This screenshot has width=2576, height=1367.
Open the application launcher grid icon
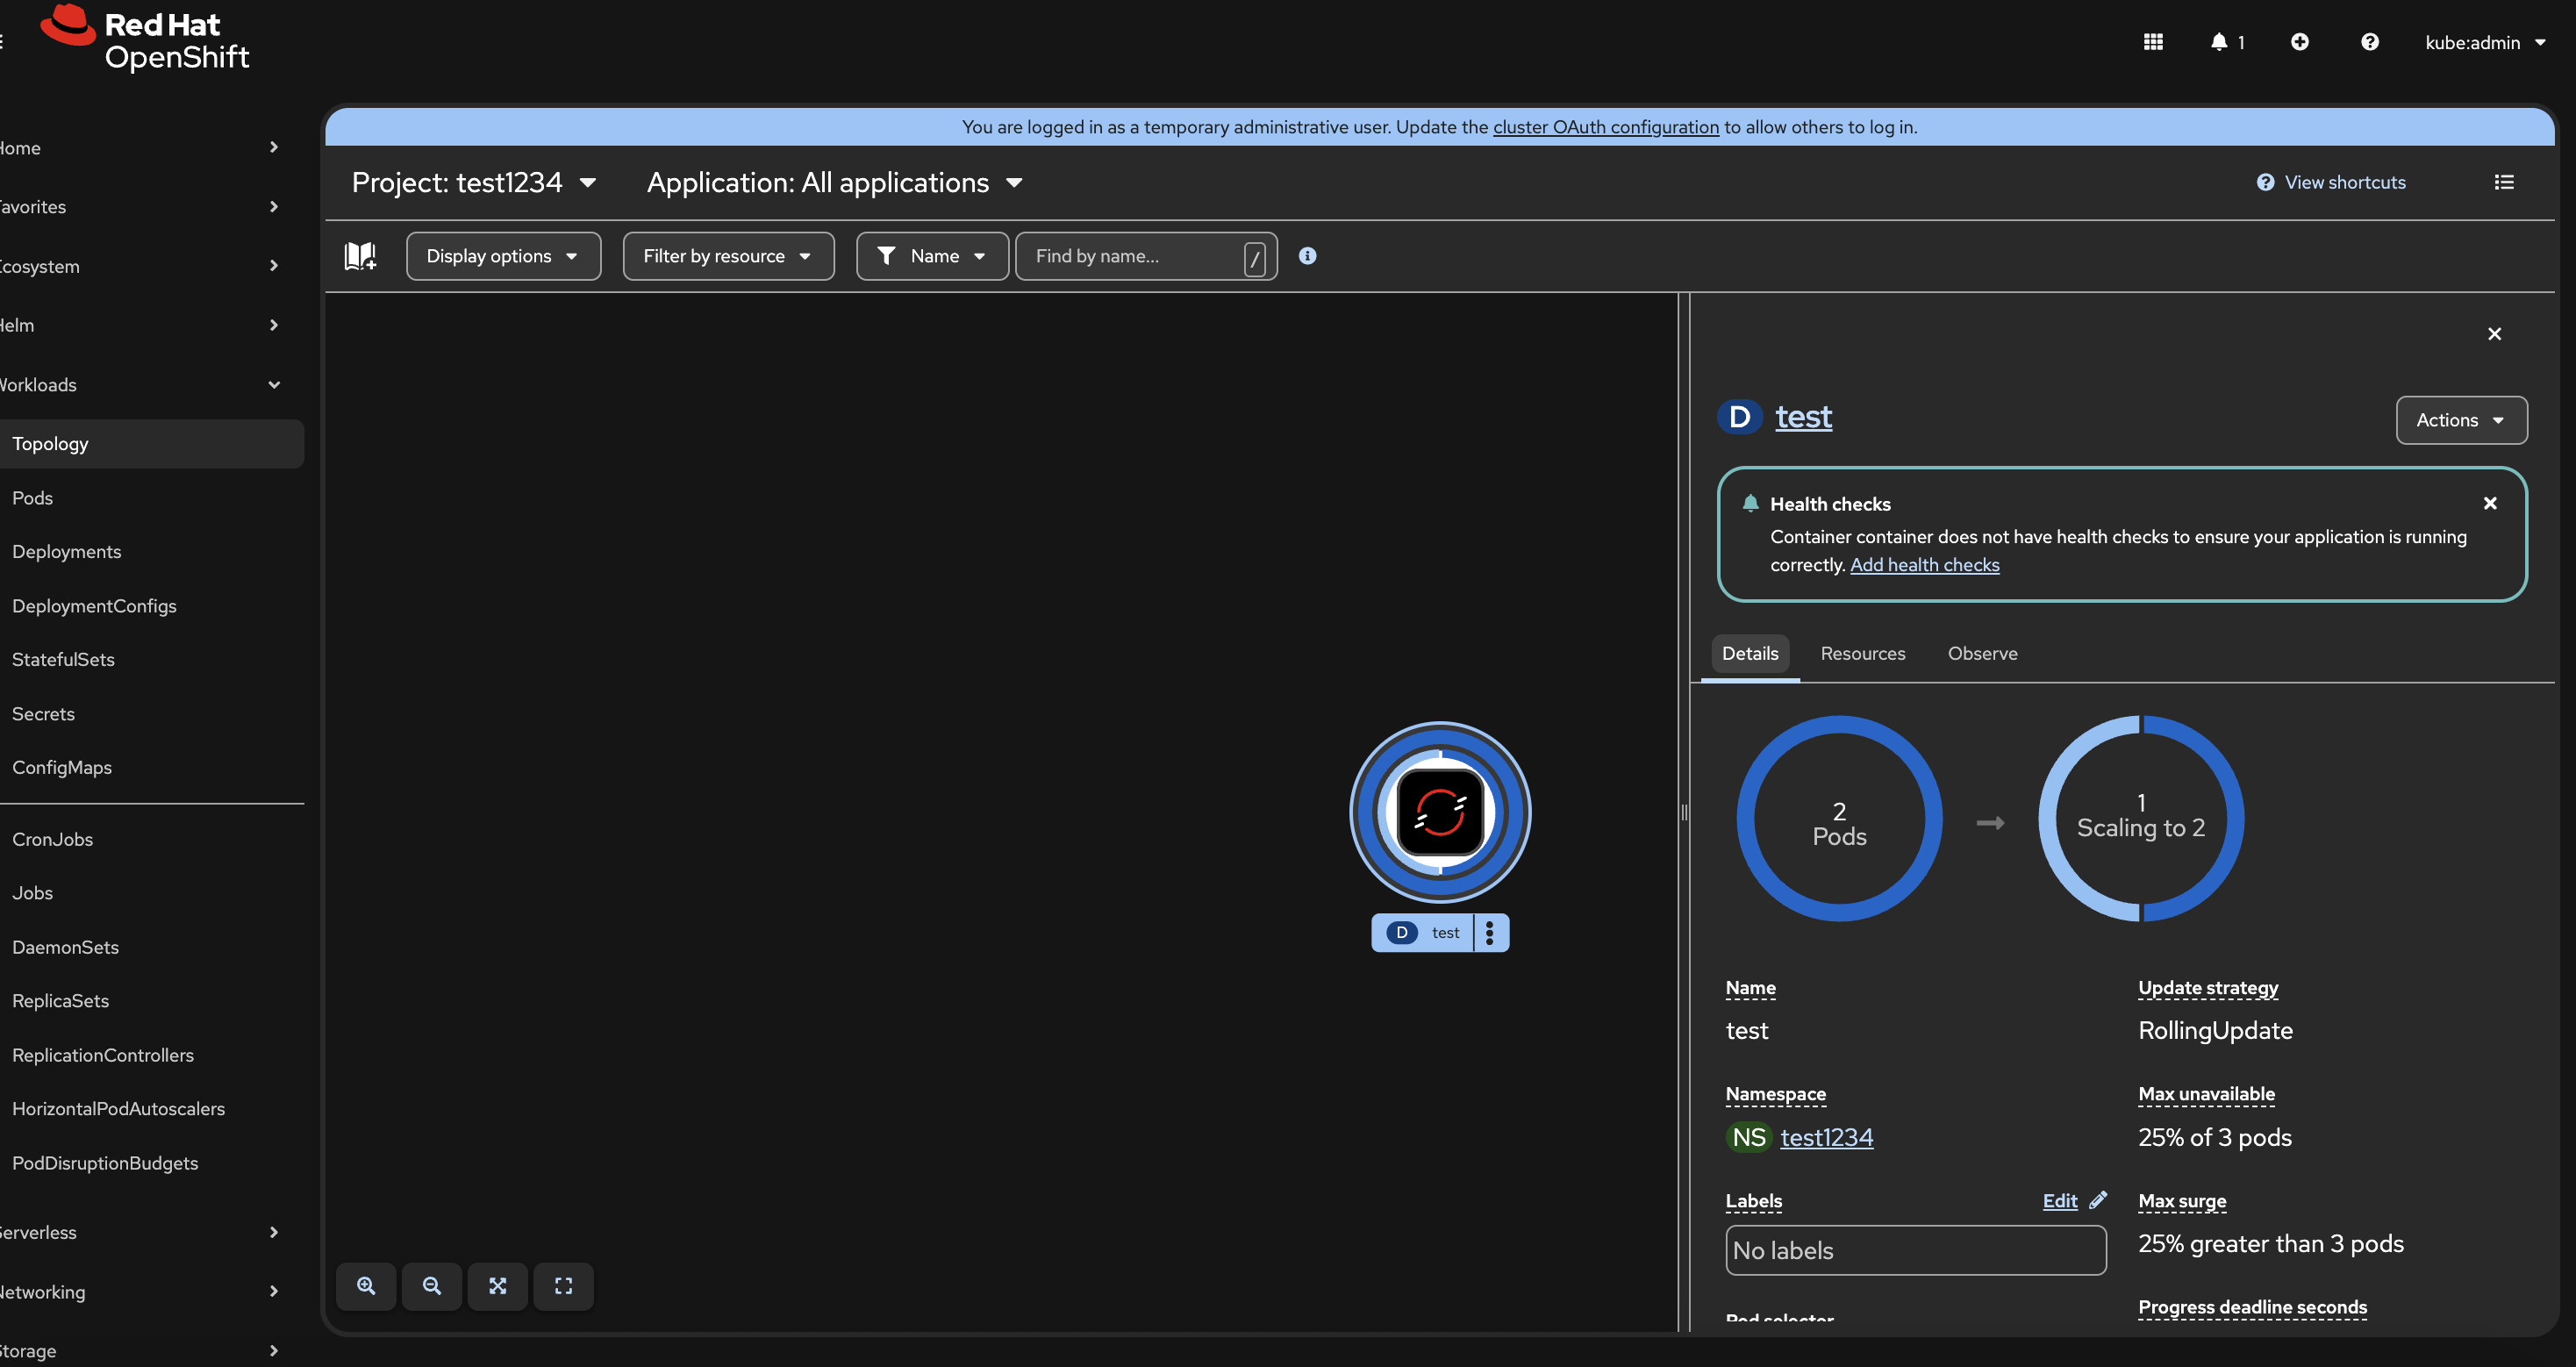tap(2153, 42)
